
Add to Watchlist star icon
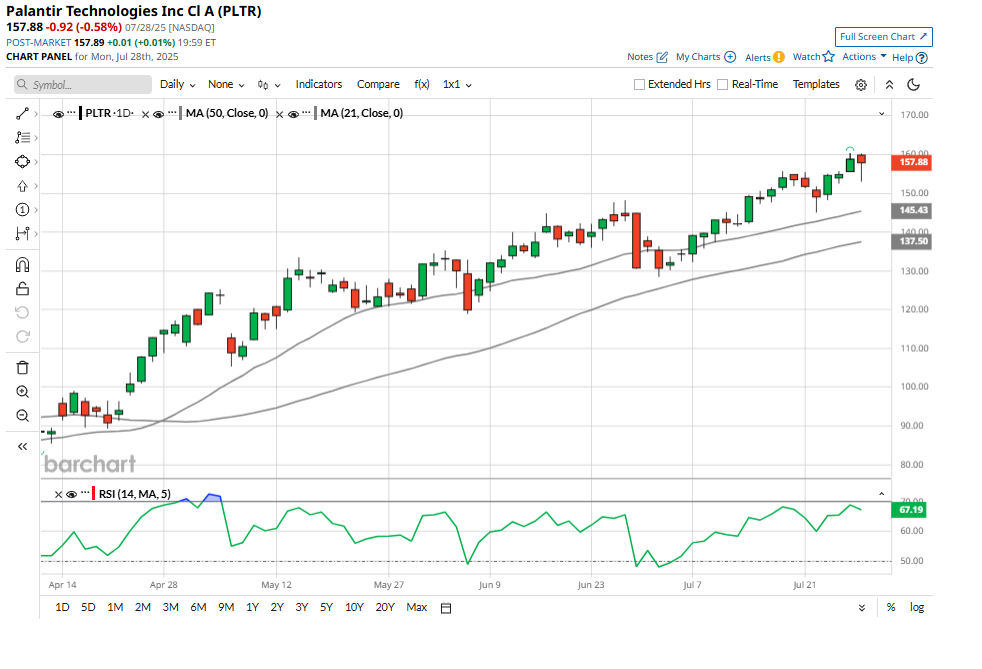pos(829,56)
